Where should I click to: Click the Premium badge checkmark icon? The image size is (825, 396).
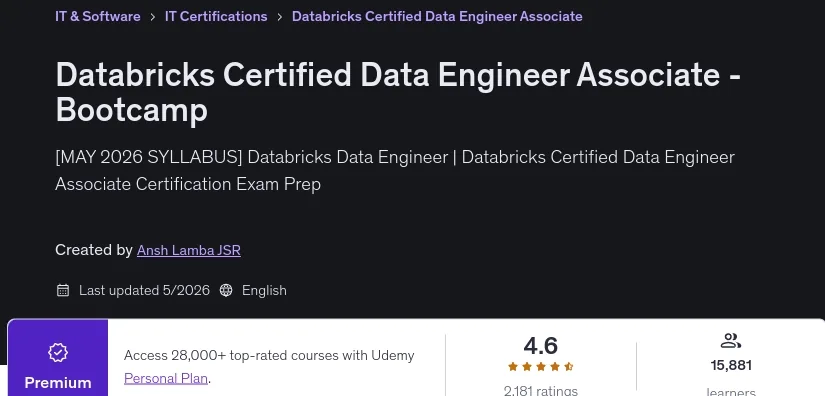(58, 353)
